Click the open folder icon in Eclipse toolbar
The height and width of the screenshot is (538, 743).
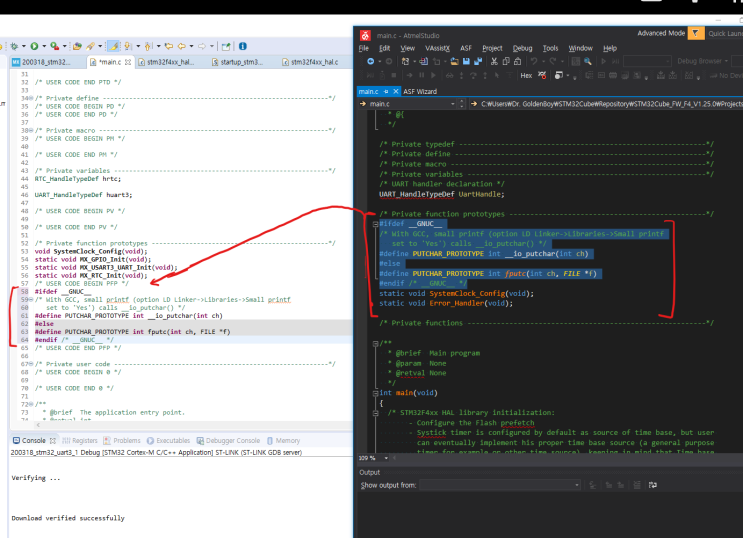pyautogui.click(x=77, y=46)
